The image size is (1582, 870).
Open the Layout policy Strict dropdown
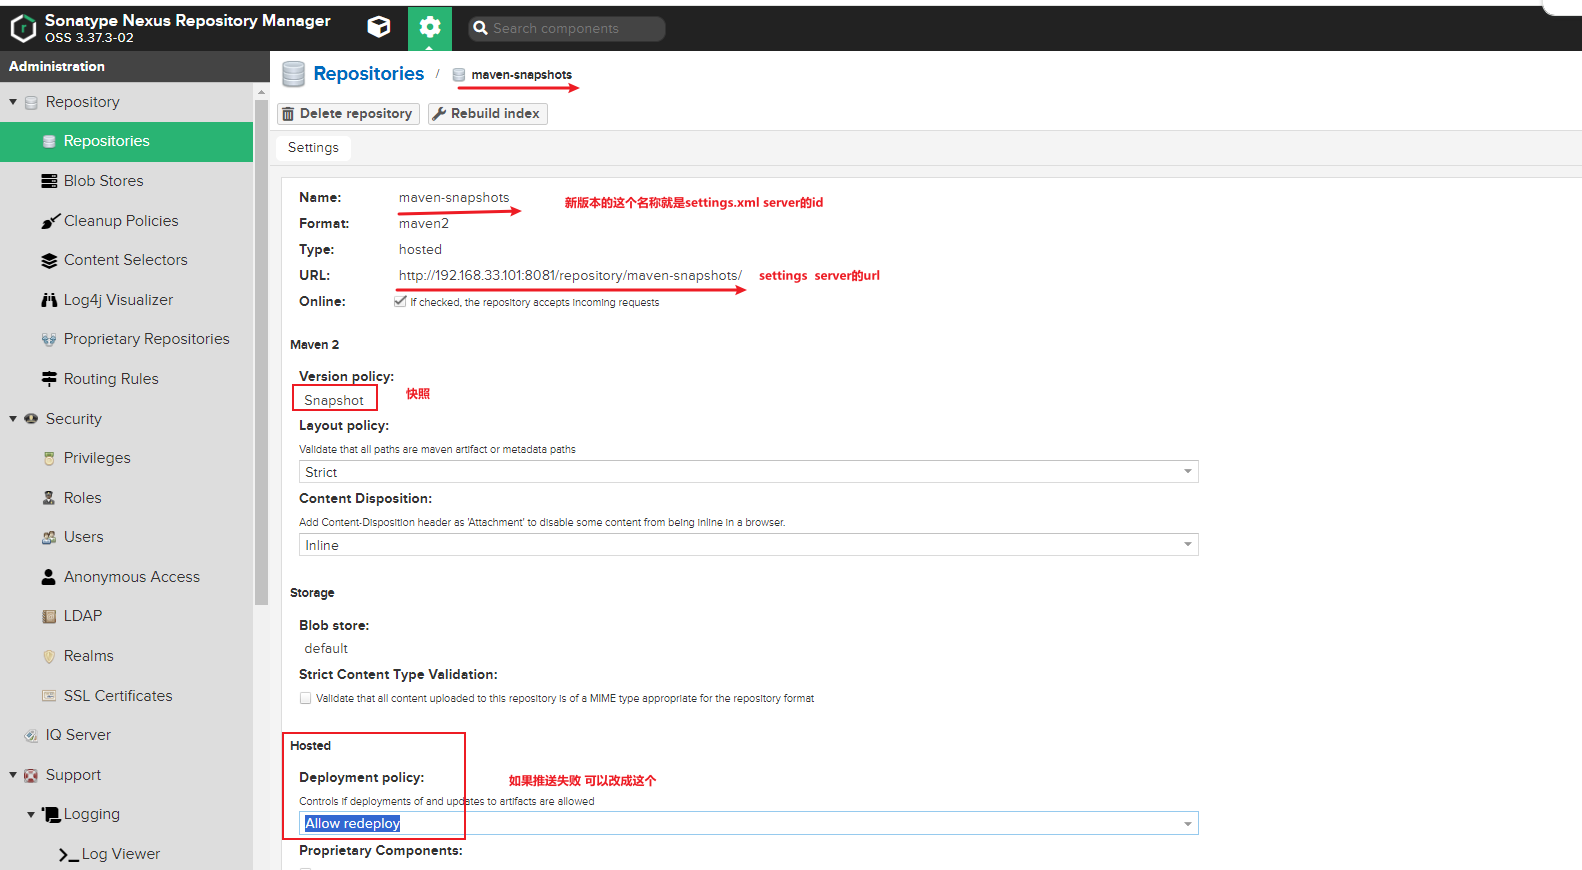point(748,472)
